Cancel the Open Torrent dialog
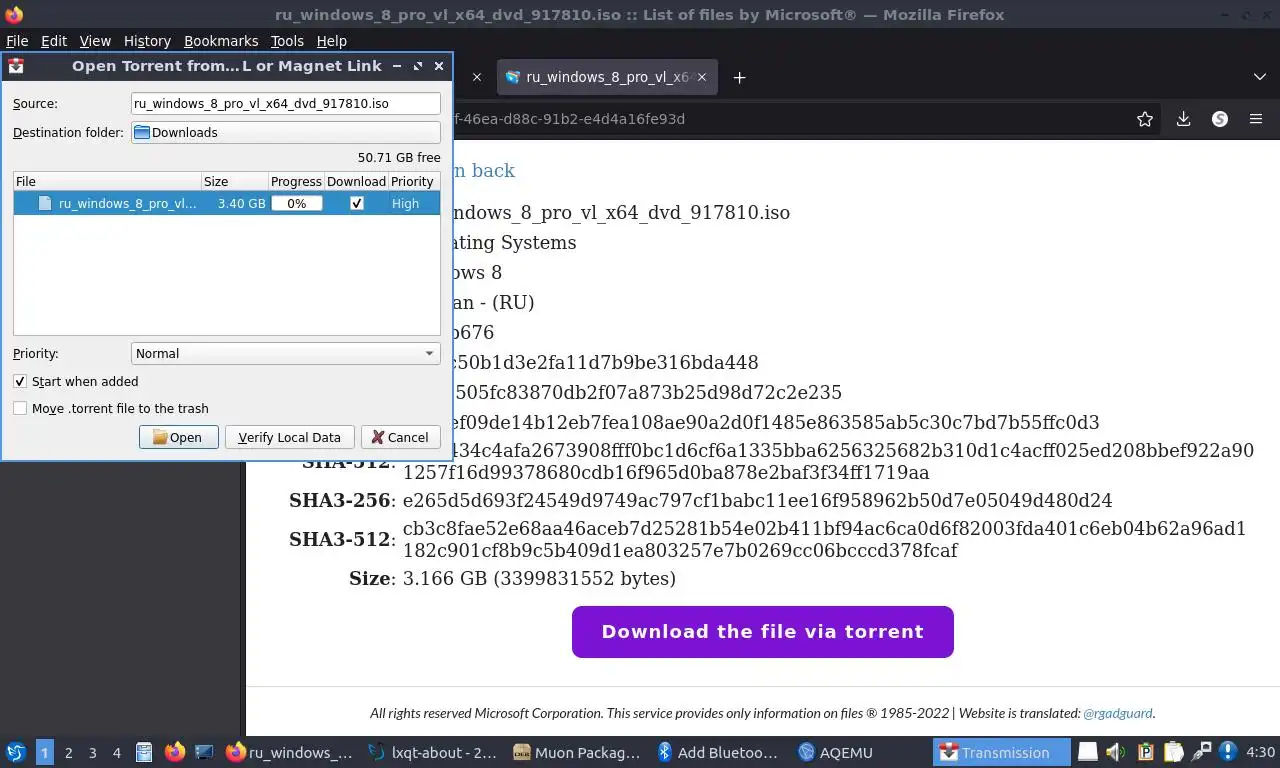1280x768 pixels. (x=400, y=437)
